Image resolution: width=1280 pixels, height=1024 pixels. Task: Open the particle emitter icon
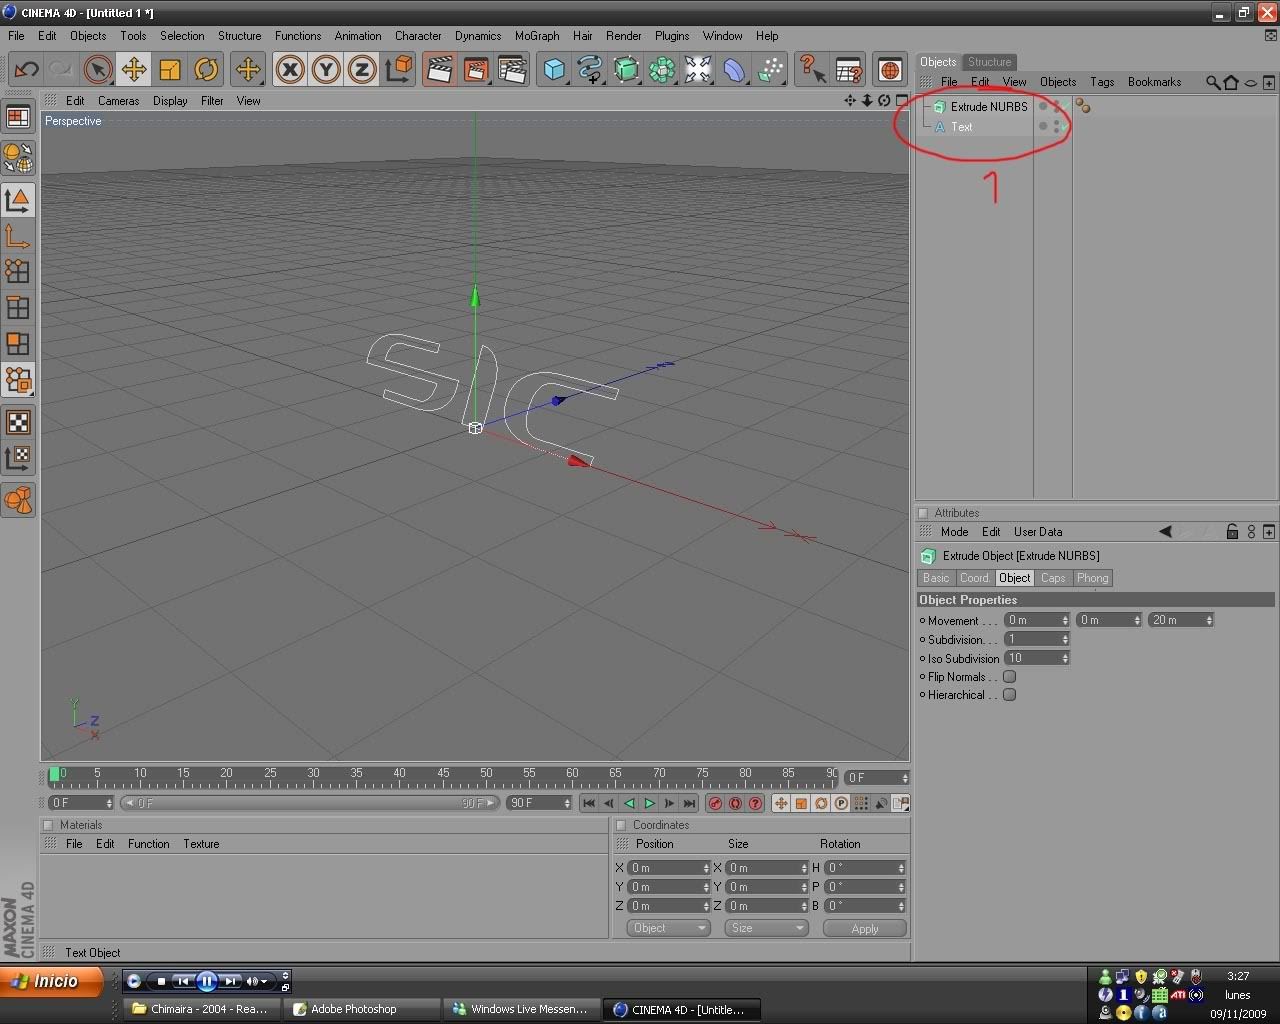(770, 69)
